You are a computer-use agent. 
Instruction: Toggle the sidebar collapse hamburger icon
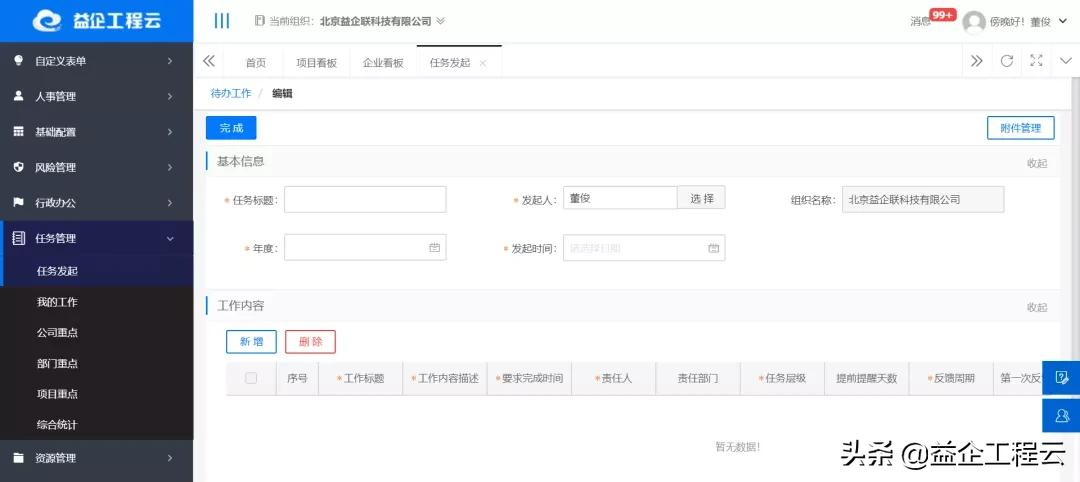(x=222, y=21)
